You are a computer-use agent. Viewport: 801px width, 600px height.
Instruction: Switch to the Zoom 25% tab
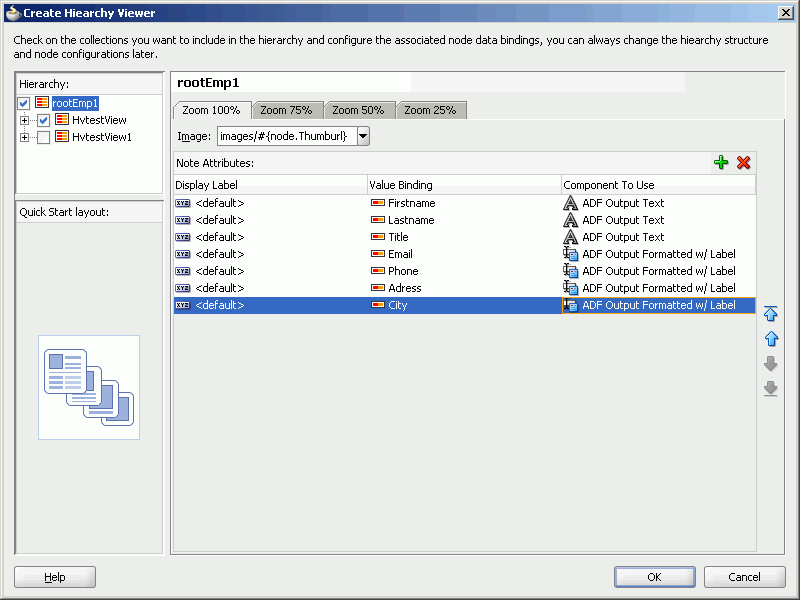click(431, 110)
